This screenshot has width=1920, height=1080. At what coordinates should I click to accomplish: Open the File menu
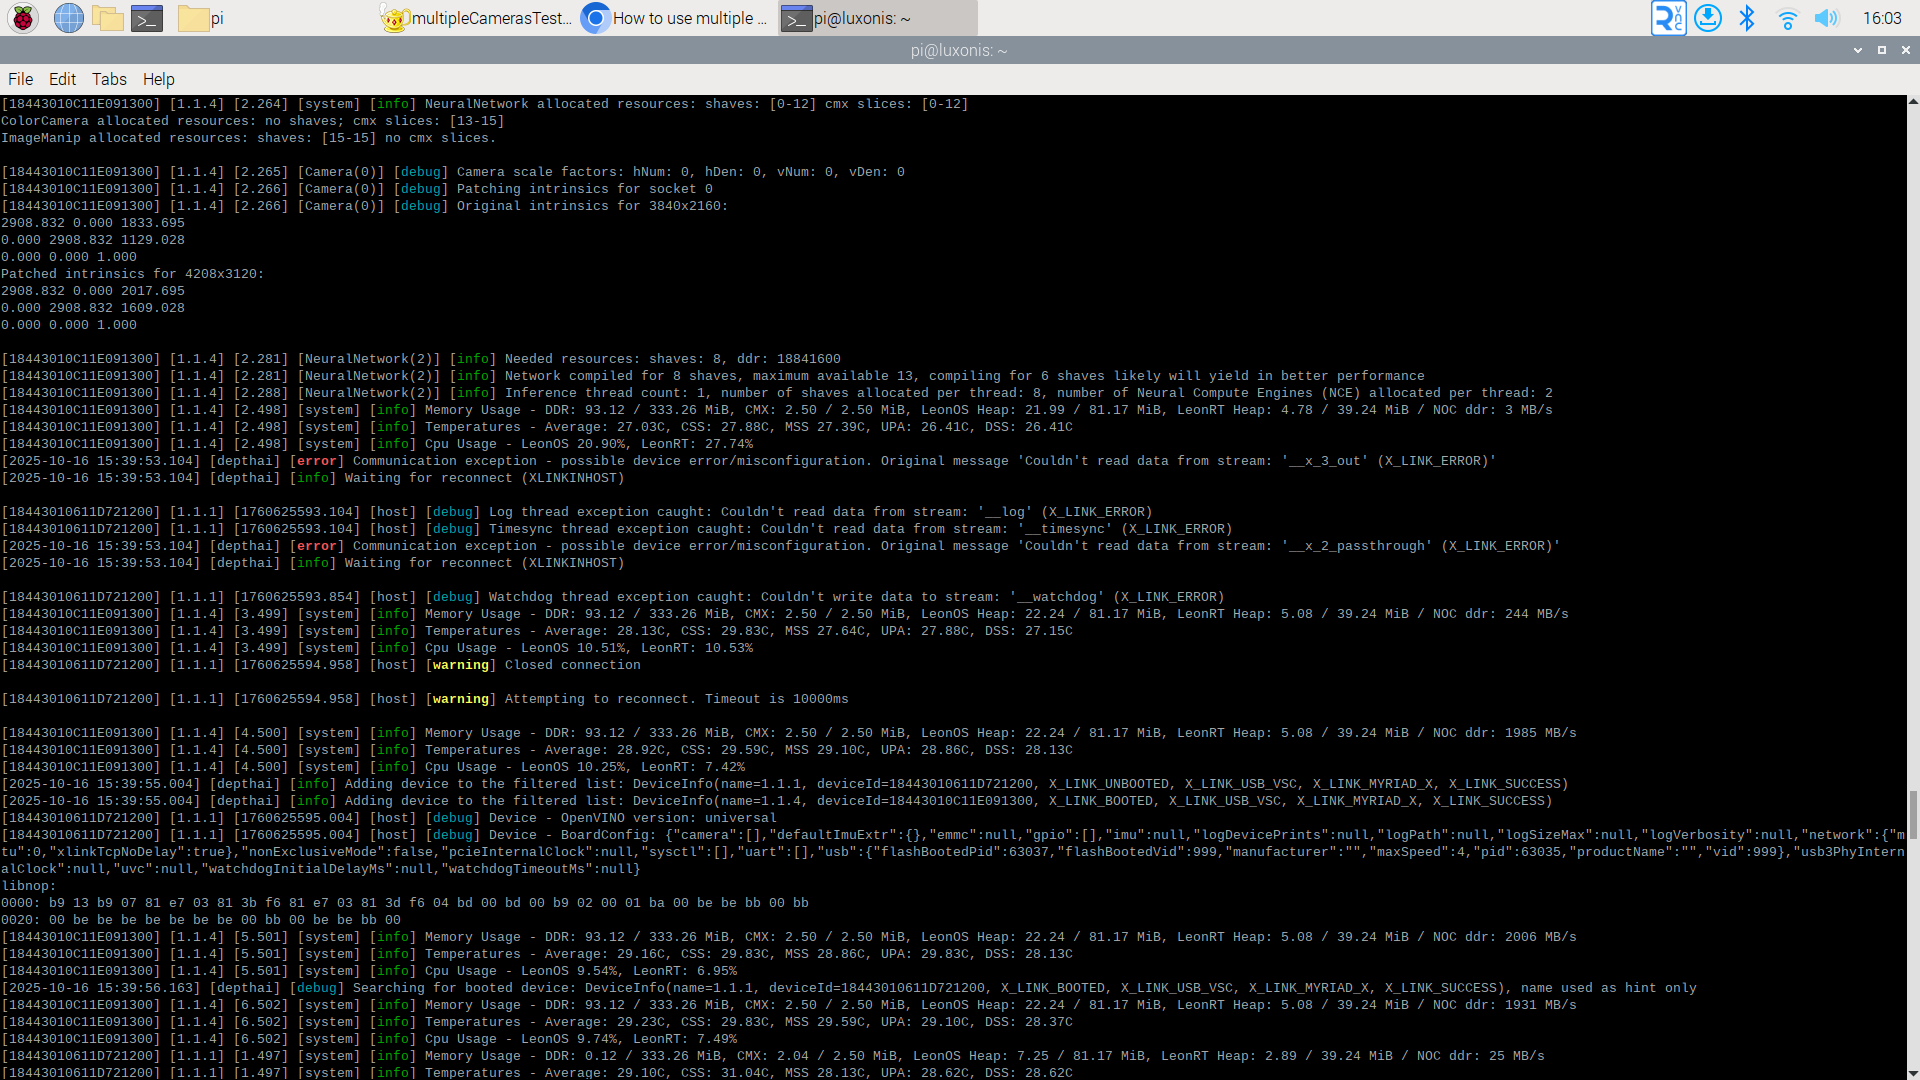(20, 79)
